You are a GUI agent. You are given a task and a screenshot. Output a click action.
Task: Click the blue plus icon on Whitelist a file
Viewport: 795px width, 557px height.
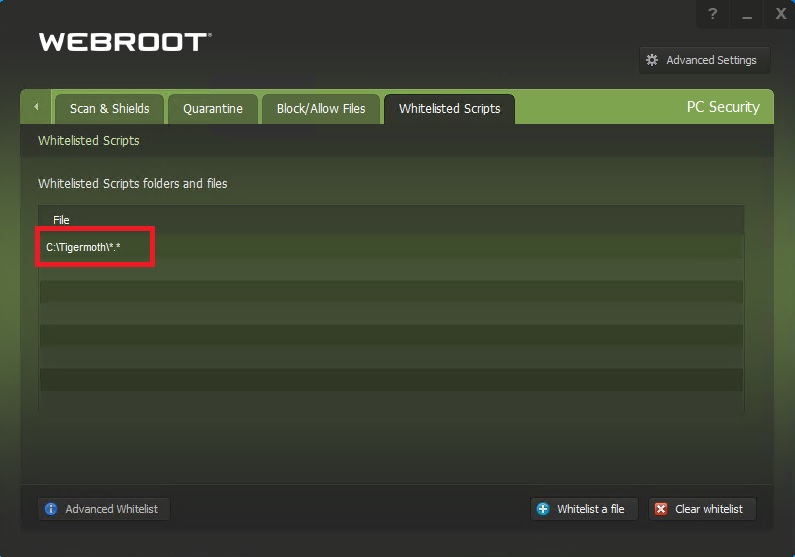543,509
